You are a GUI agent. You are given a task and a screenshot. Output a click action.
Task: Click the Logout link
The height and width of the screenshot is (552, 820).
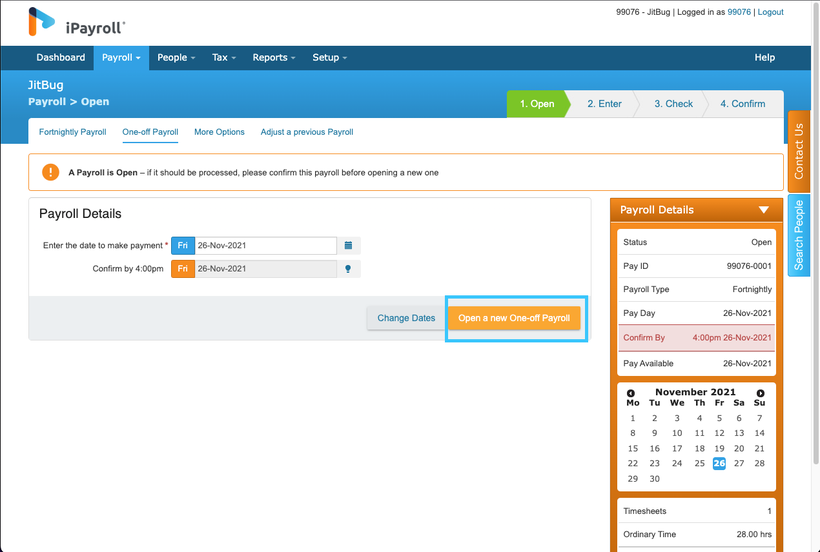(770, 12)
